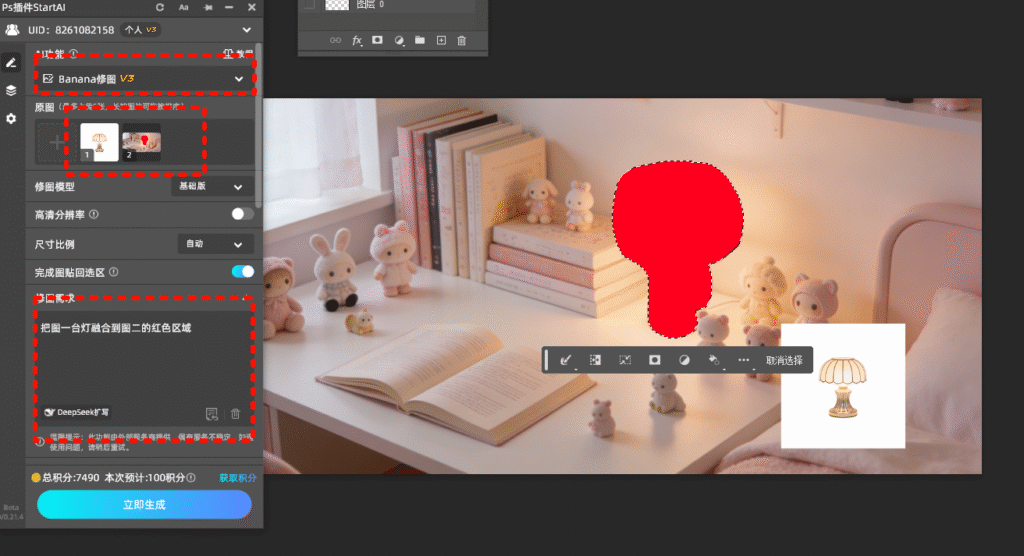Open the Banana修图 function dropdown
The height and width of the screenshot is (556, 1024).
click(x=145, y=78)
